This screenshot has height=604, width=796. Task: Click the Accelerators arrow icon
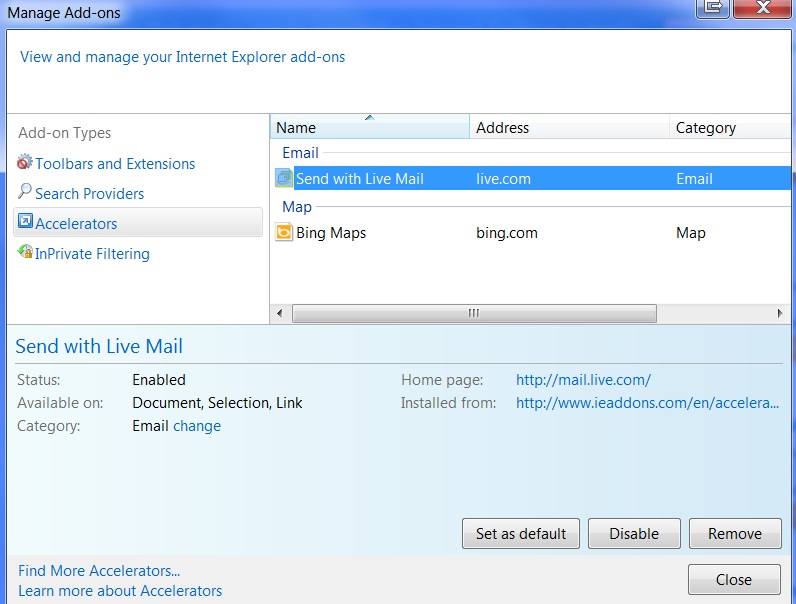coord(25,221)
